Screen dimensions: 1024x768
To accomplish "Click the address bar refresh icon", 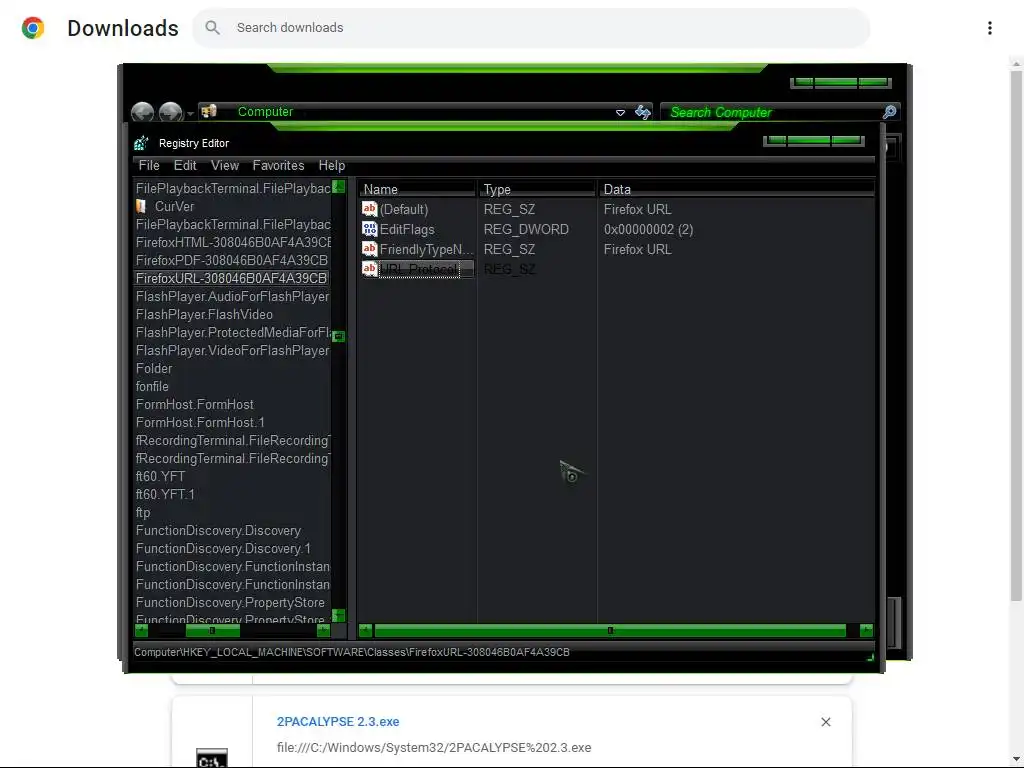I will (643, 112).
